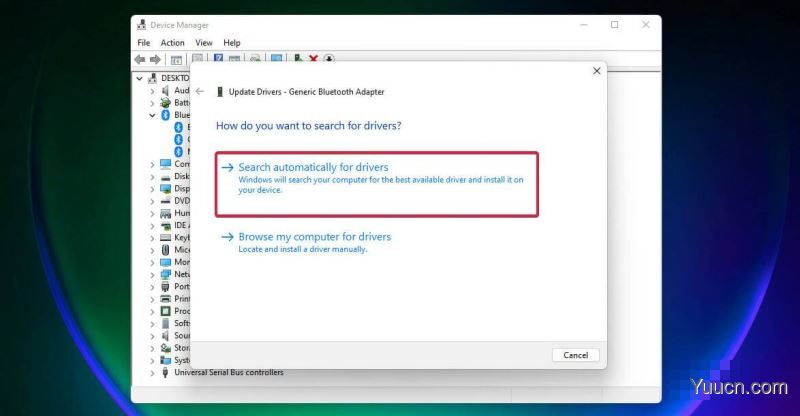Collapse the Bluetooth category chevron
This screenshot has height=416, width=800.
152,115
